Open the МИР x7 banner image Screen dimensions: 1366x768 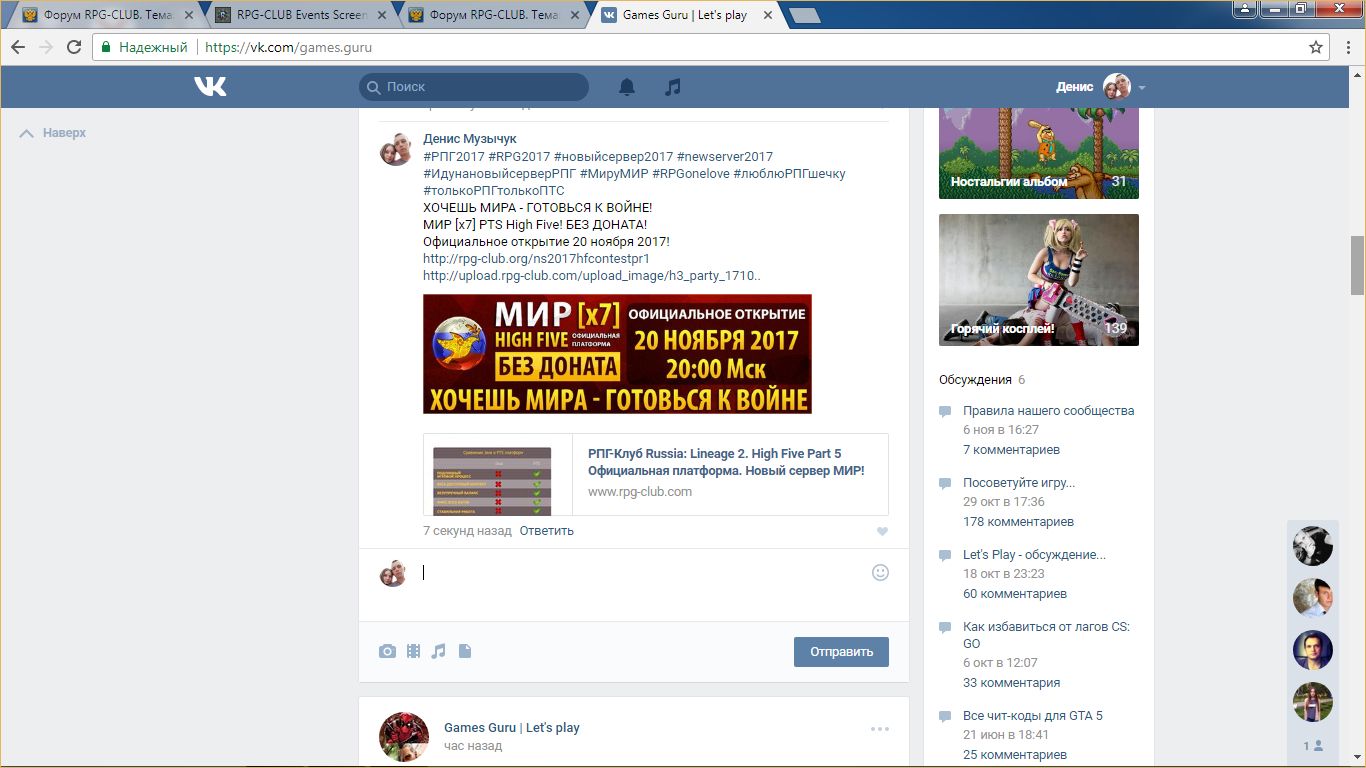(x=617, y=354)
